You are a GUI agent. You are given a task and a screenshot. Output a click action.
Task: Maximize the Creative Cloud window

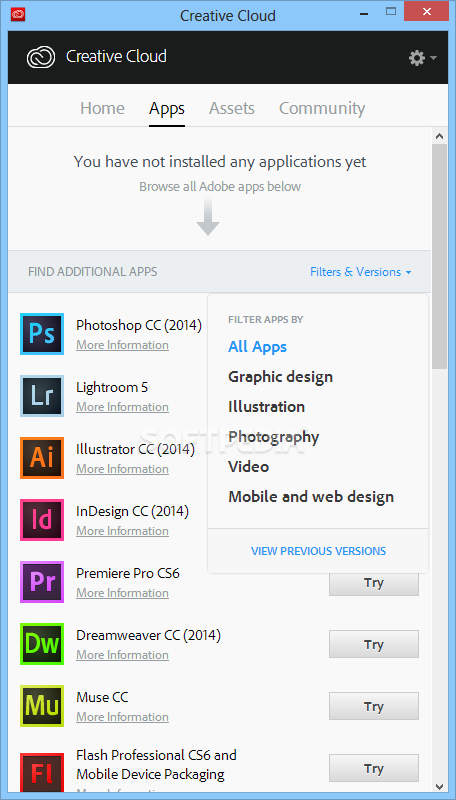(391, 11)
